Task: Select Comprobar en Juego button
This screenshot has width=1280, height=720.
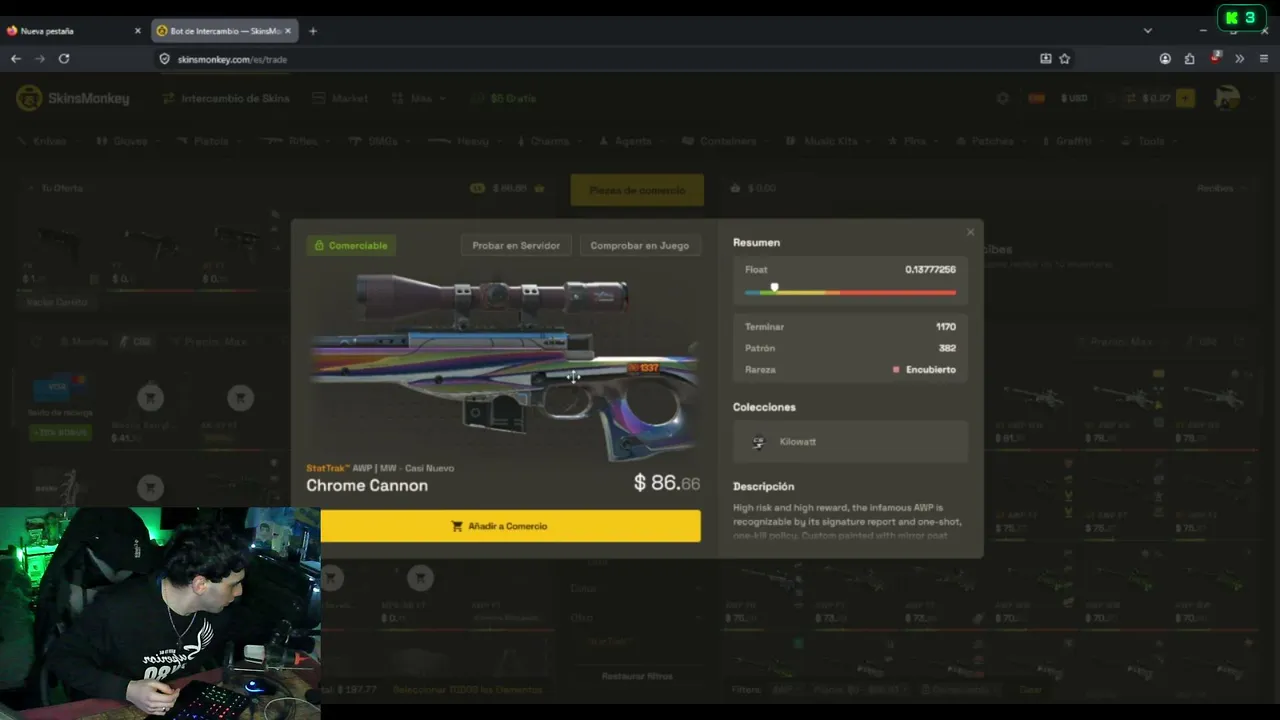Action: click(640, 245)
